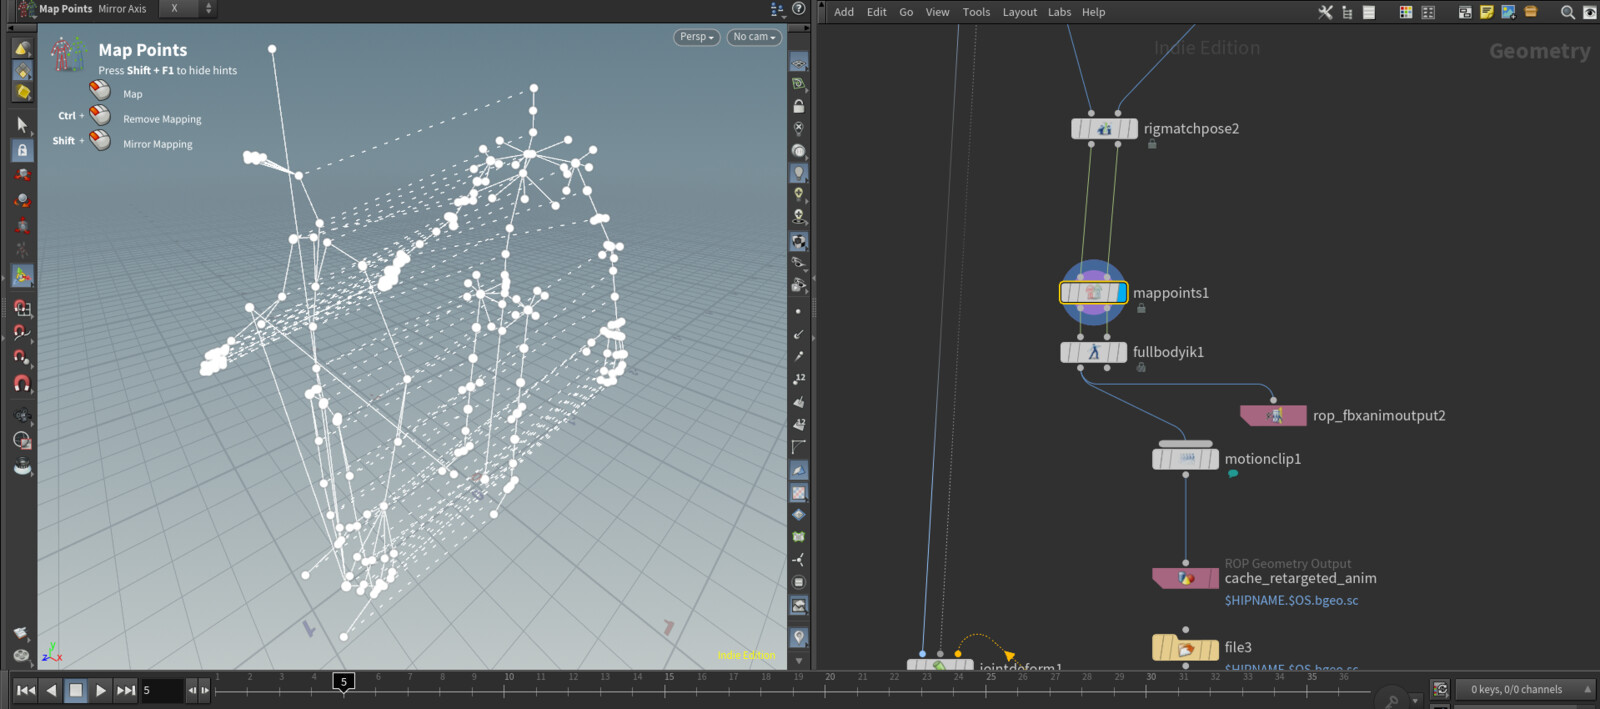Create network box icon
This screenshot has height=709, width=1600.
[1465, 12]
